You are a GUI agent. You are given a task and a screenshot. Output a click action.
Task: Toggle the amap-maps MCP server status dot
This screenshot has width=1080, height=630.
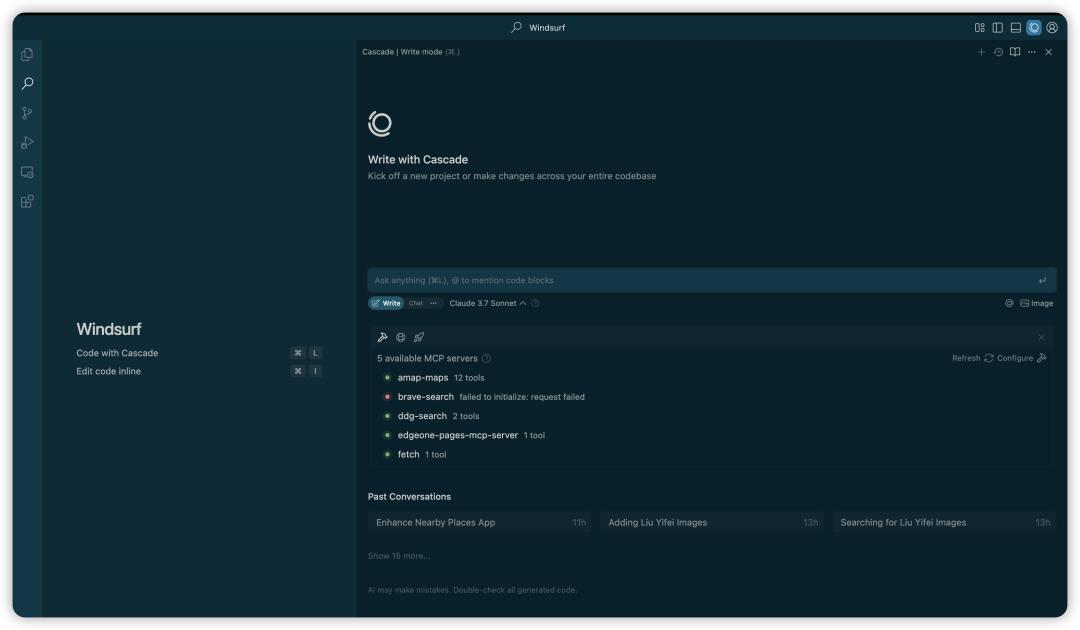pyautogui.click(x=388, y=378)
